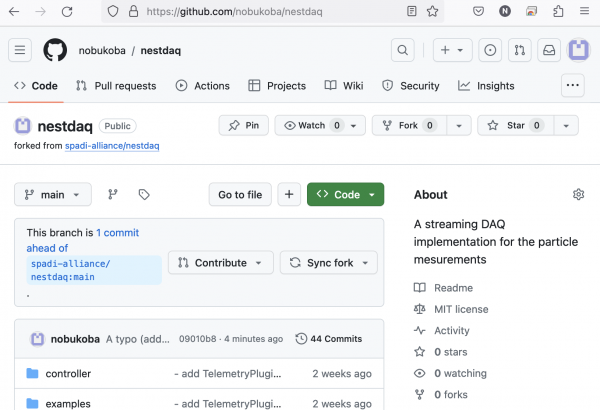Open the user avatar menu at top right

579,50
